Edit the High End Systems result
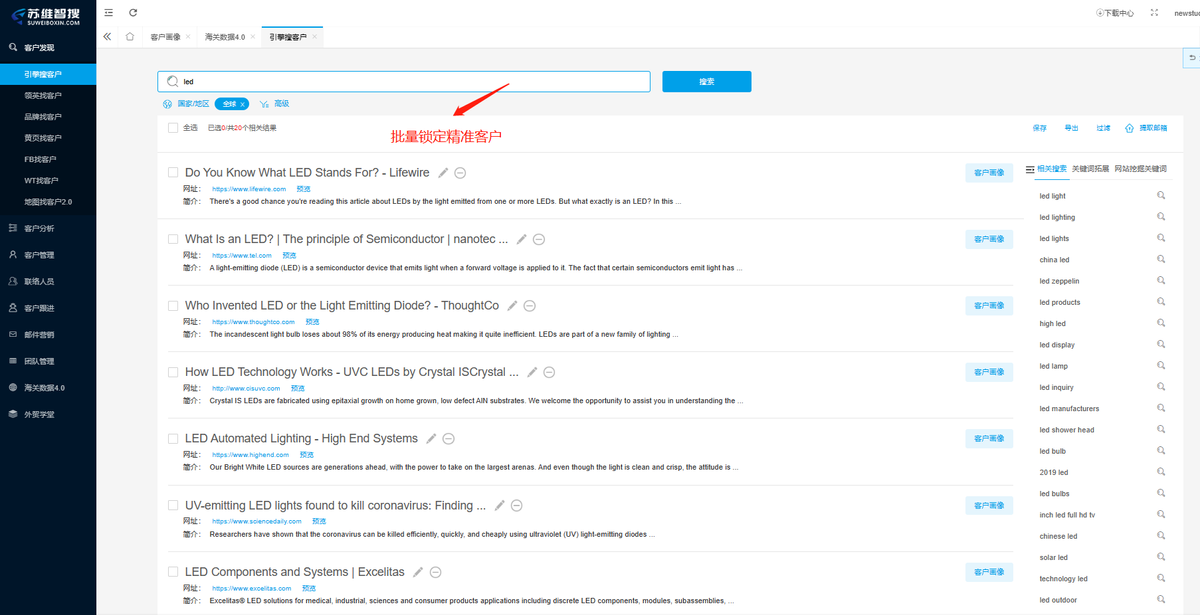This screenshot has height=615, width=1200. coord(432,439)
